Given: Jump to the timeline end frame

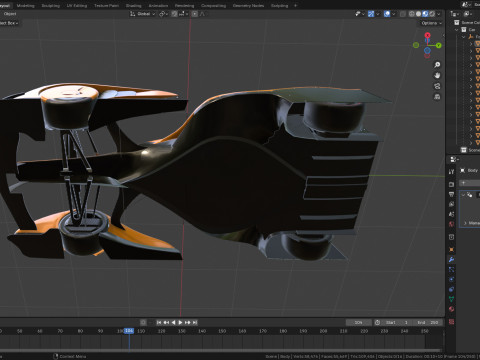Looking at the screenshot, I should coord(195,322).
